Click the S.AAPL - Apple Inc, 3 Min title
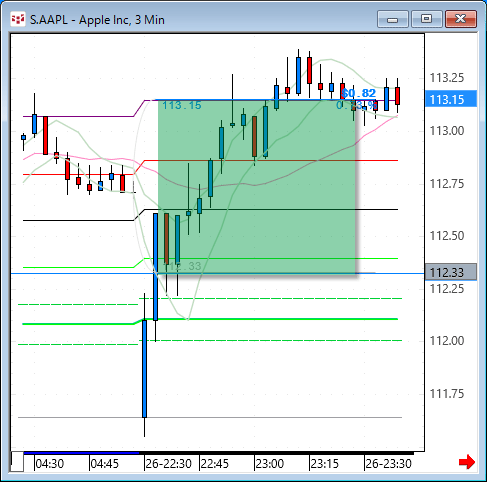 click(97, 20)
